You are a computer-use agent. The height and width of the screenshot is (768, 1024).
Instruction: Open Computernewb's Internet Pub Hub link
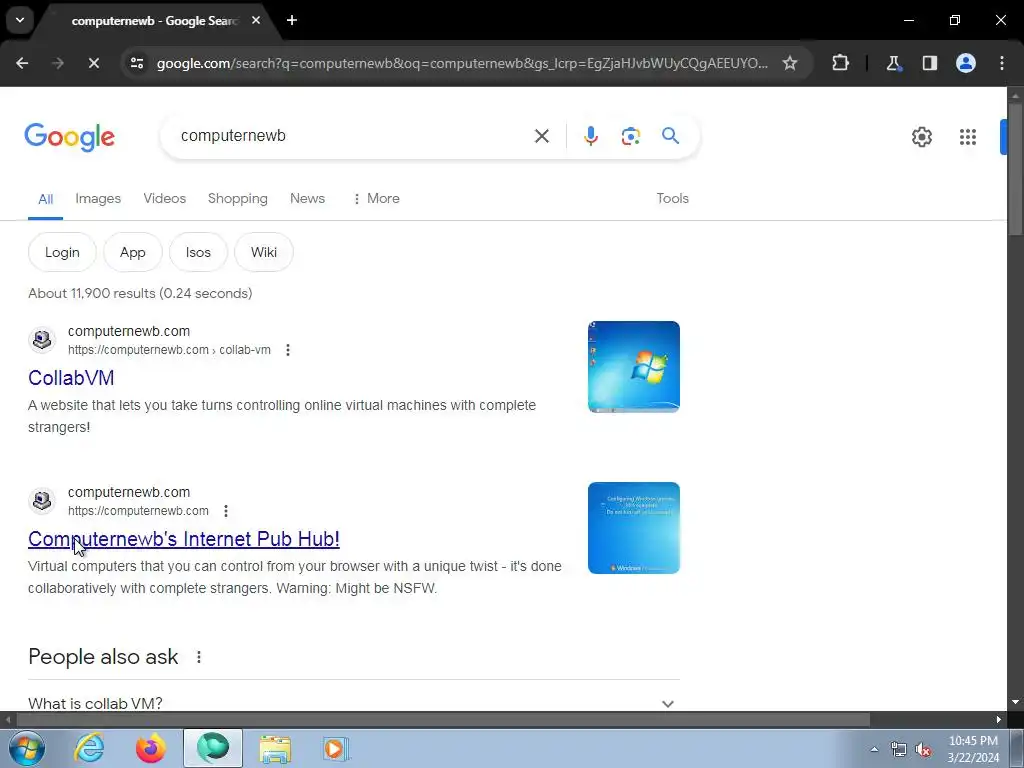pos(184,539)
